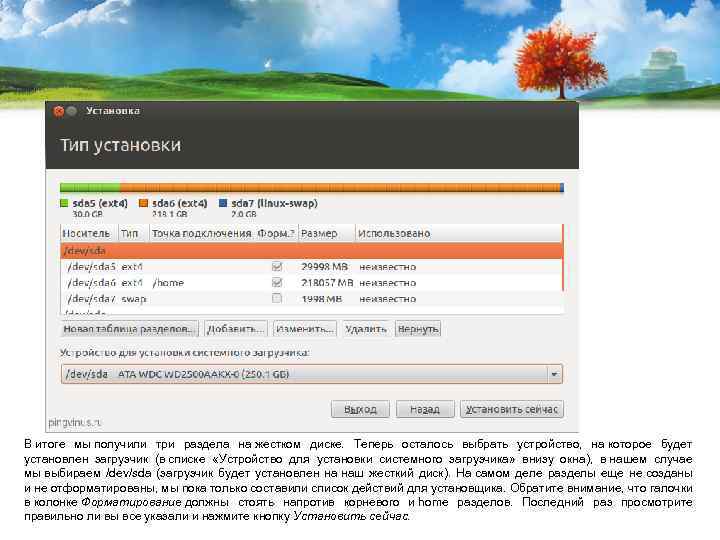This screenshot has width=720, height=540.
Task: Sort by the Точка подключения column header
Action: [x=202, y=233]
